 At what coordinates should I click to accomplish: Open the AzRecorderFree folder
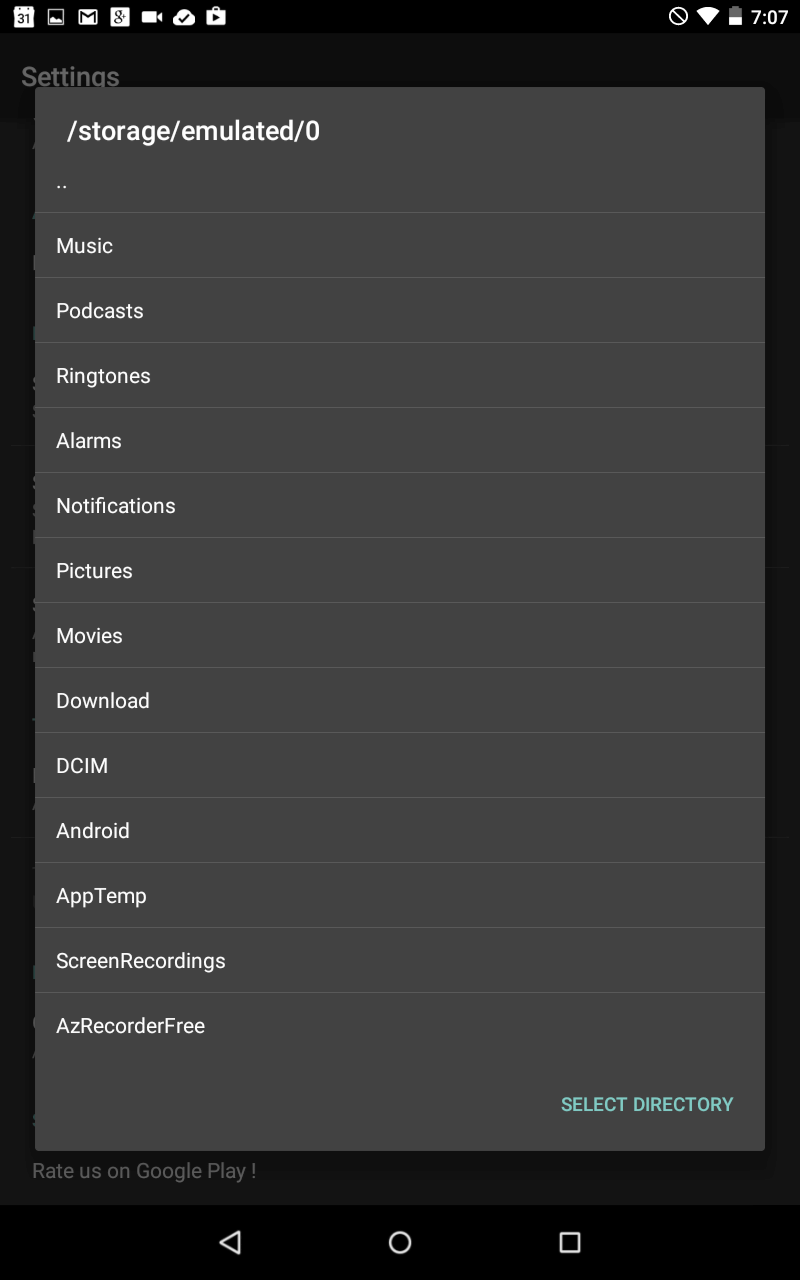[400, 1025]
